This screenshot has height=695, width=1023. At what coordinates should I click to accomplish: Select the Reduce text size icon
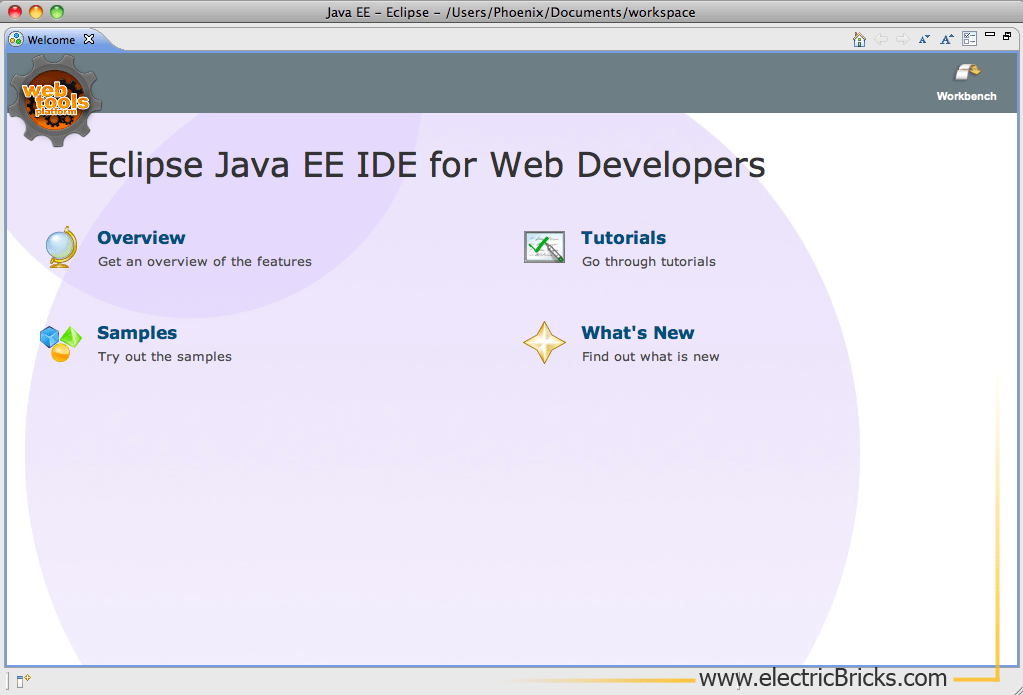tap(924, 38)
